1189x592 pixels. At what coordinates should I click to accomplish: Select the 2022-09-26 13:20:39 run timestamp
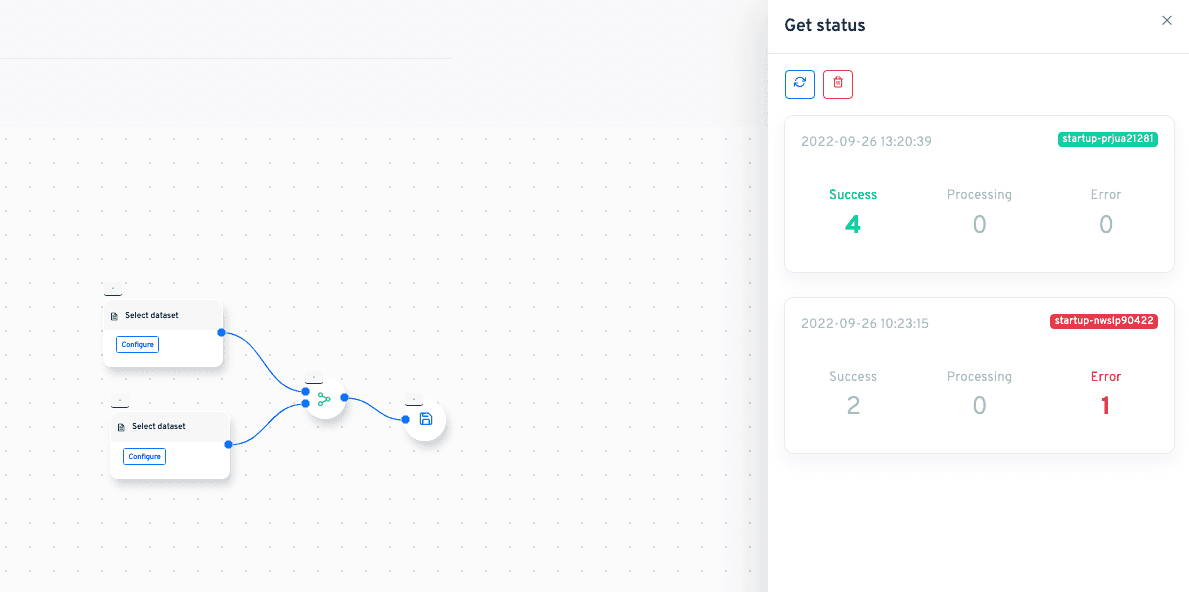tap(866, 142)
